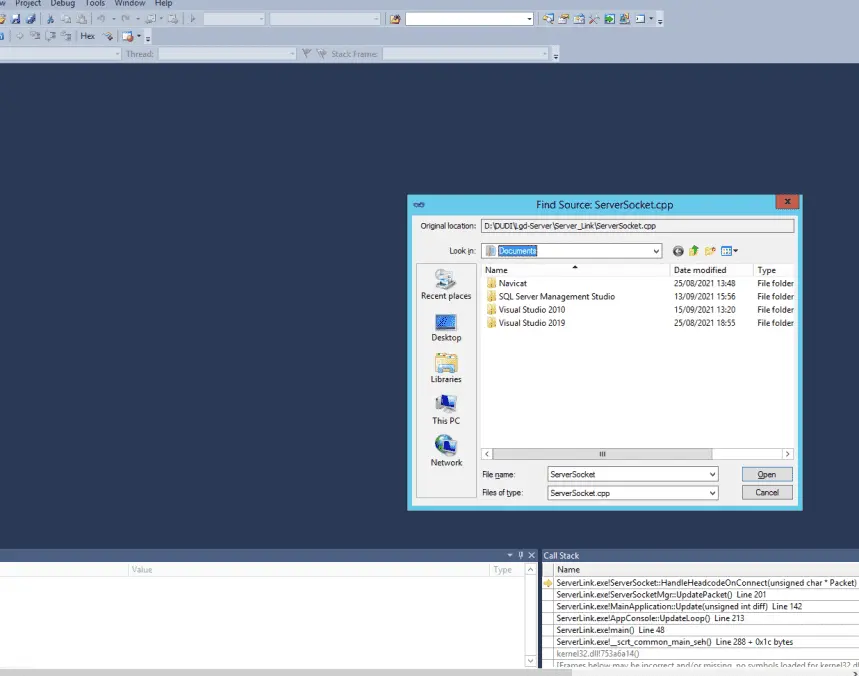Select the SQL Server Management Studio folder
This screenshot has width=859, height=676.
[x=551, y=296]
